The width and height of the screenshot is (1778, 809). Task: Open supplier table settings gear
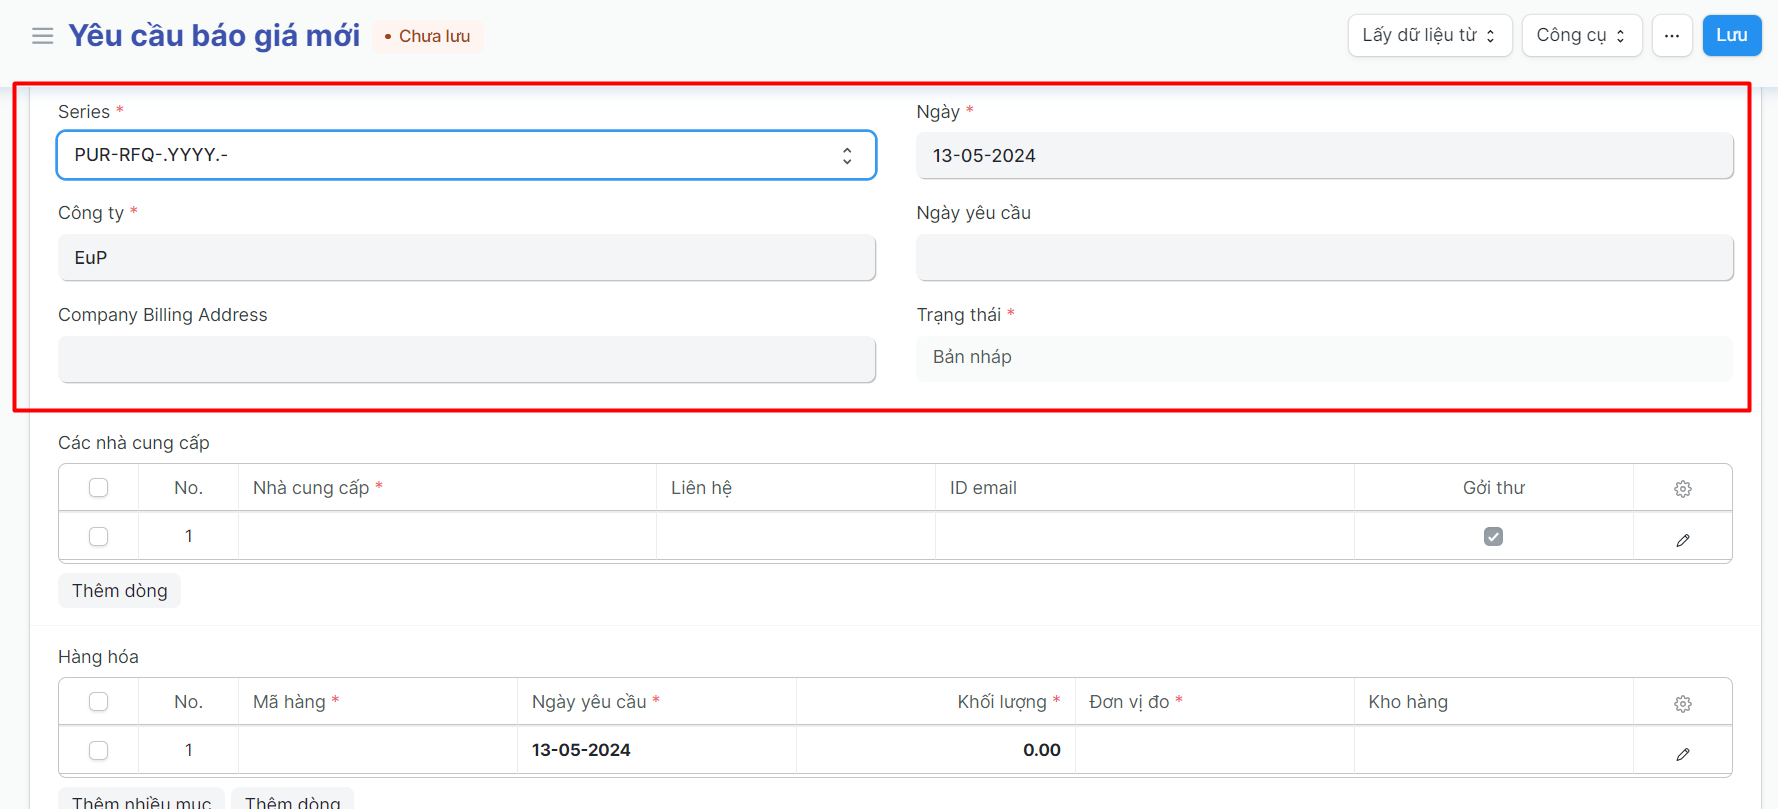coord(1682,489)
